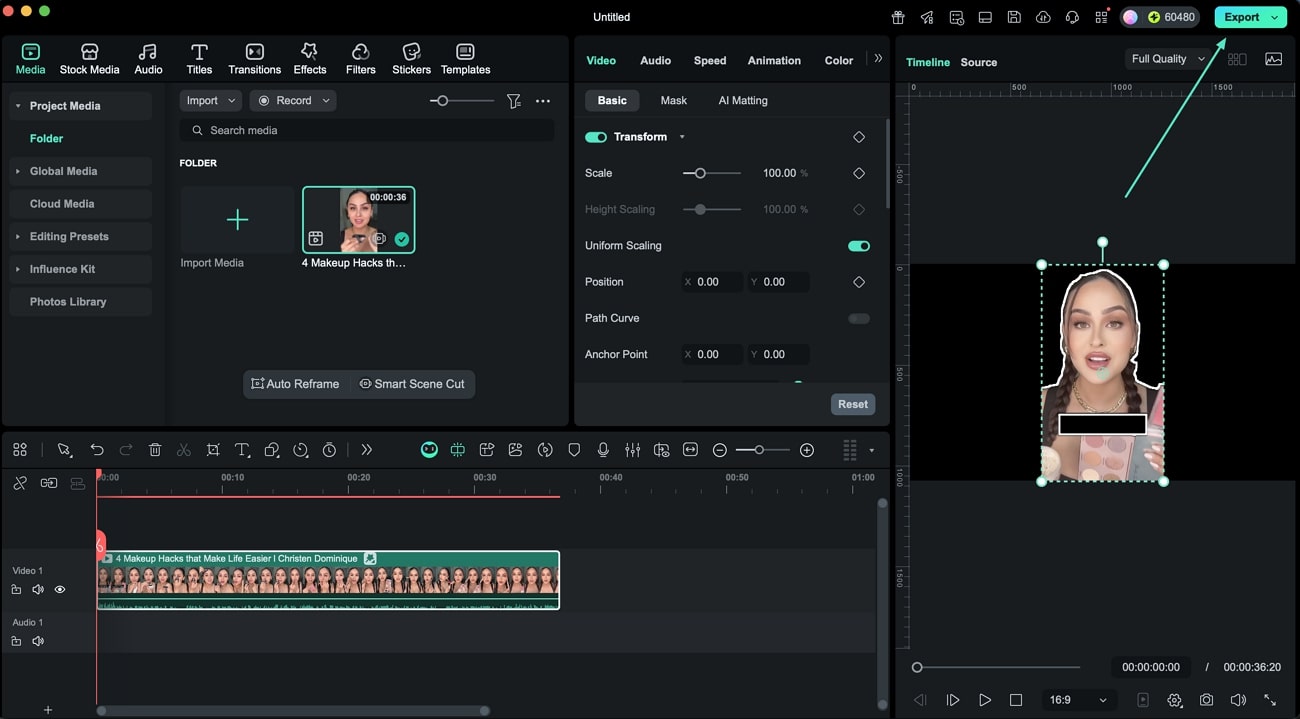
Task: Take a Snapshot with the camera icon
Action: point(1206,700)
